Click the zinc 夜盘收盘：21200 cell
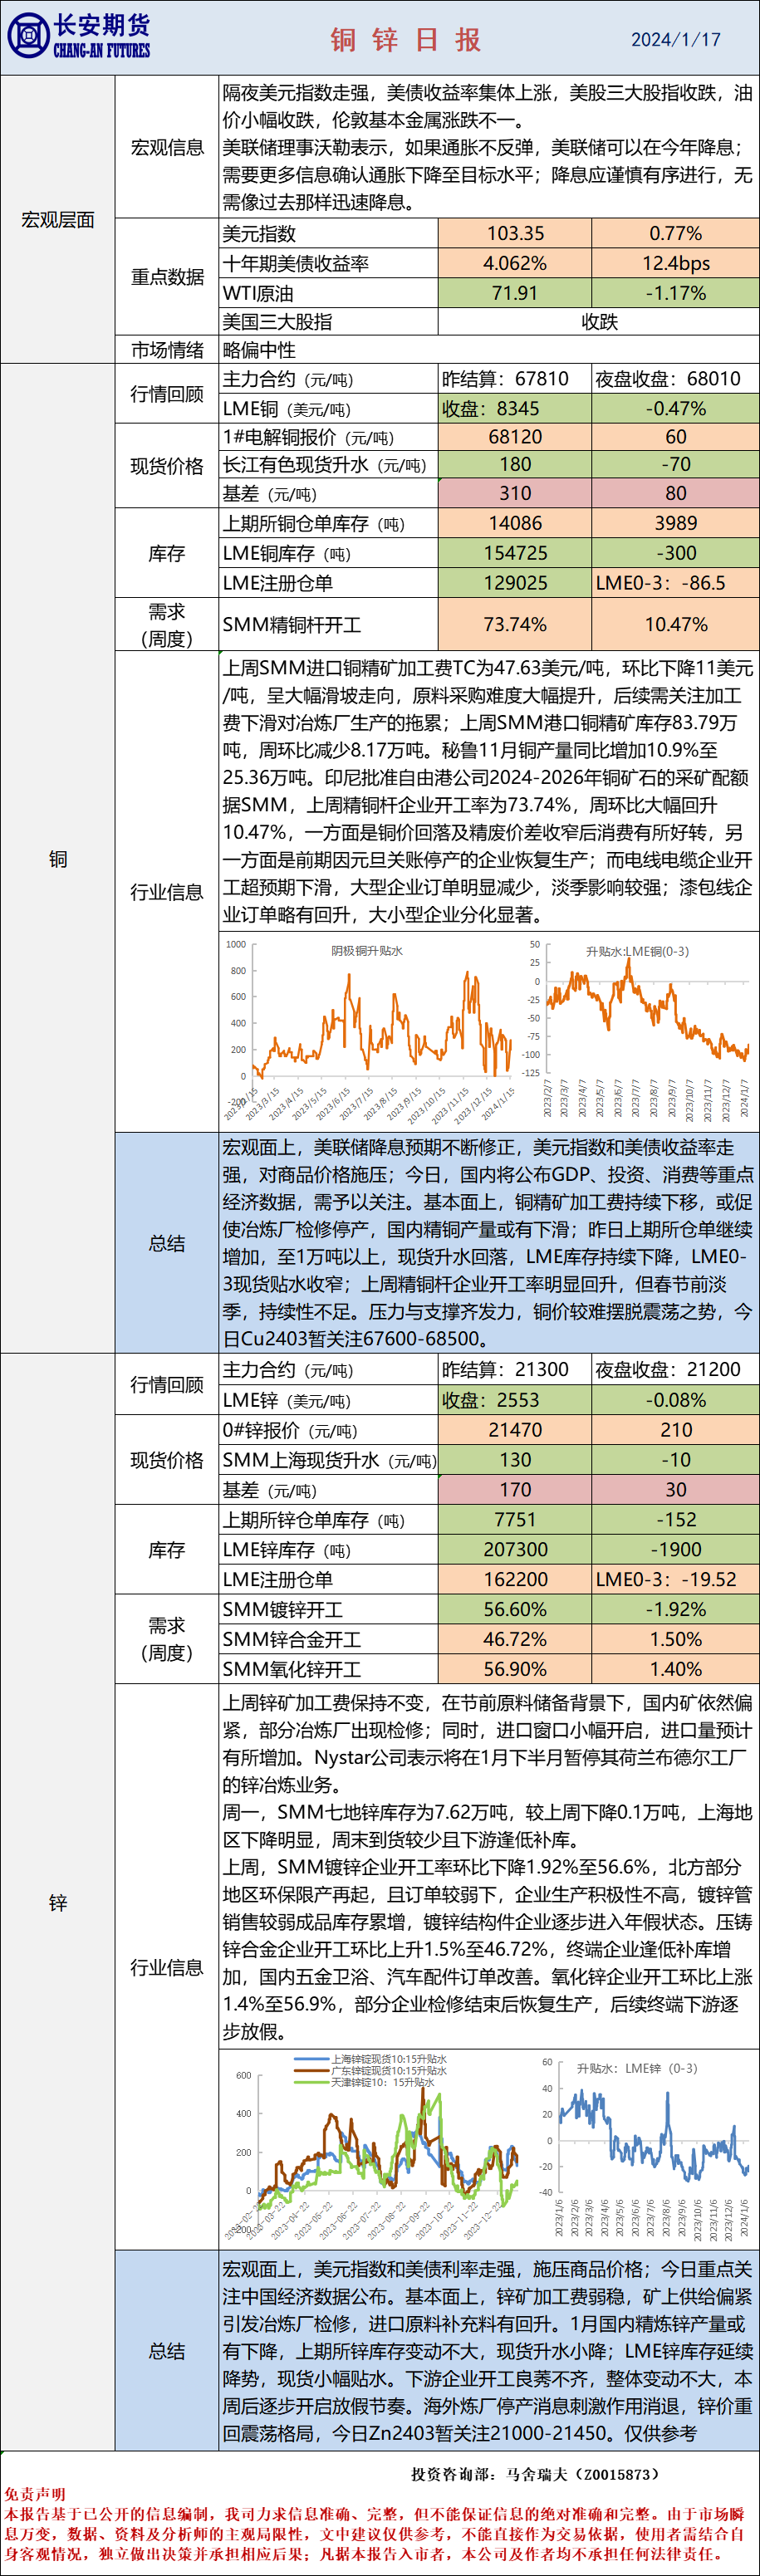Screen dimensions: 760x2576 [x=676, y=1370]
